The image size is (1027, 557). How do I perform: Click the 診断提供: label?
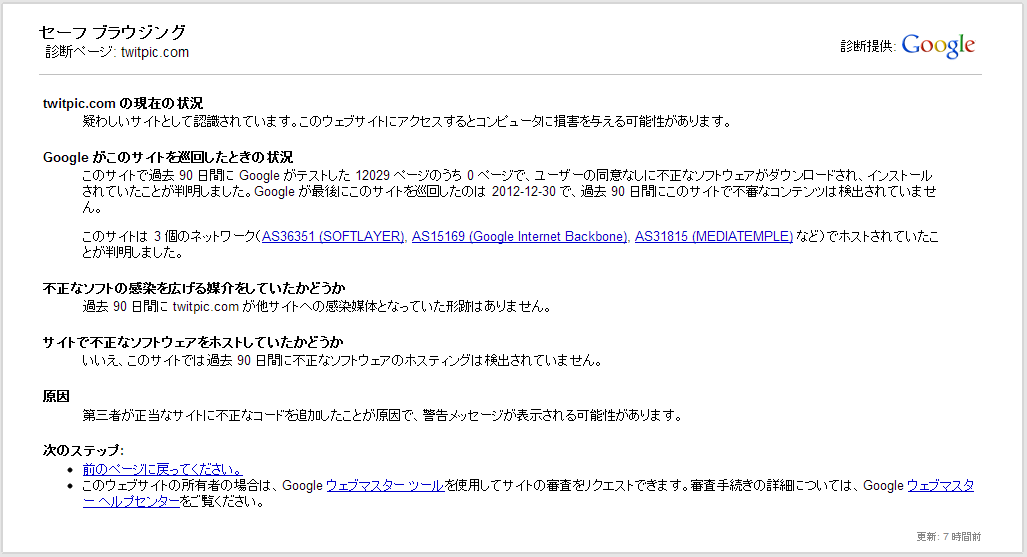point(867,47)
